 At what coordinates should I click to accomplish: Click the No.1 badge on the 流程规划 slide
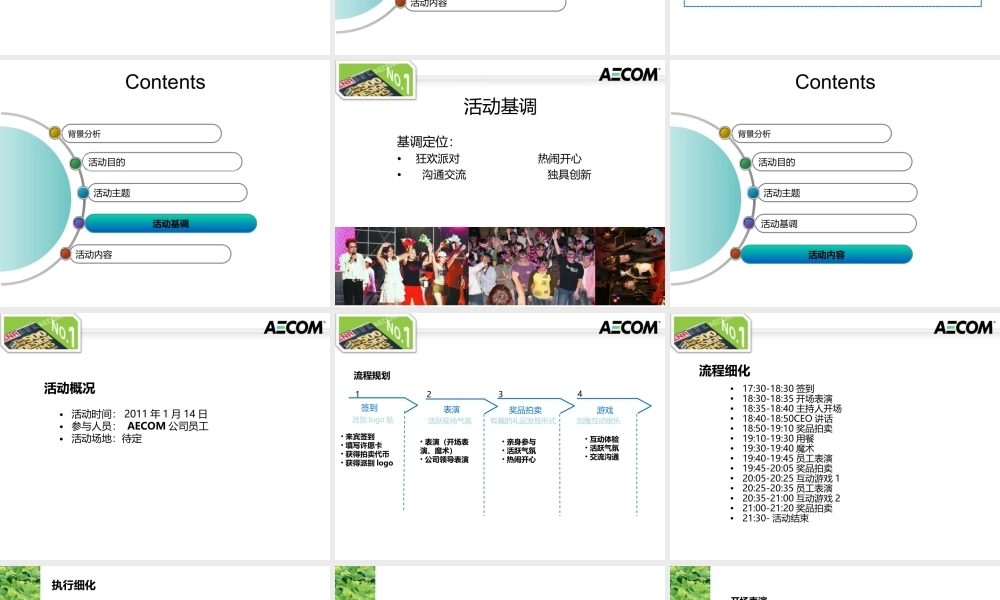pos(376,332)
